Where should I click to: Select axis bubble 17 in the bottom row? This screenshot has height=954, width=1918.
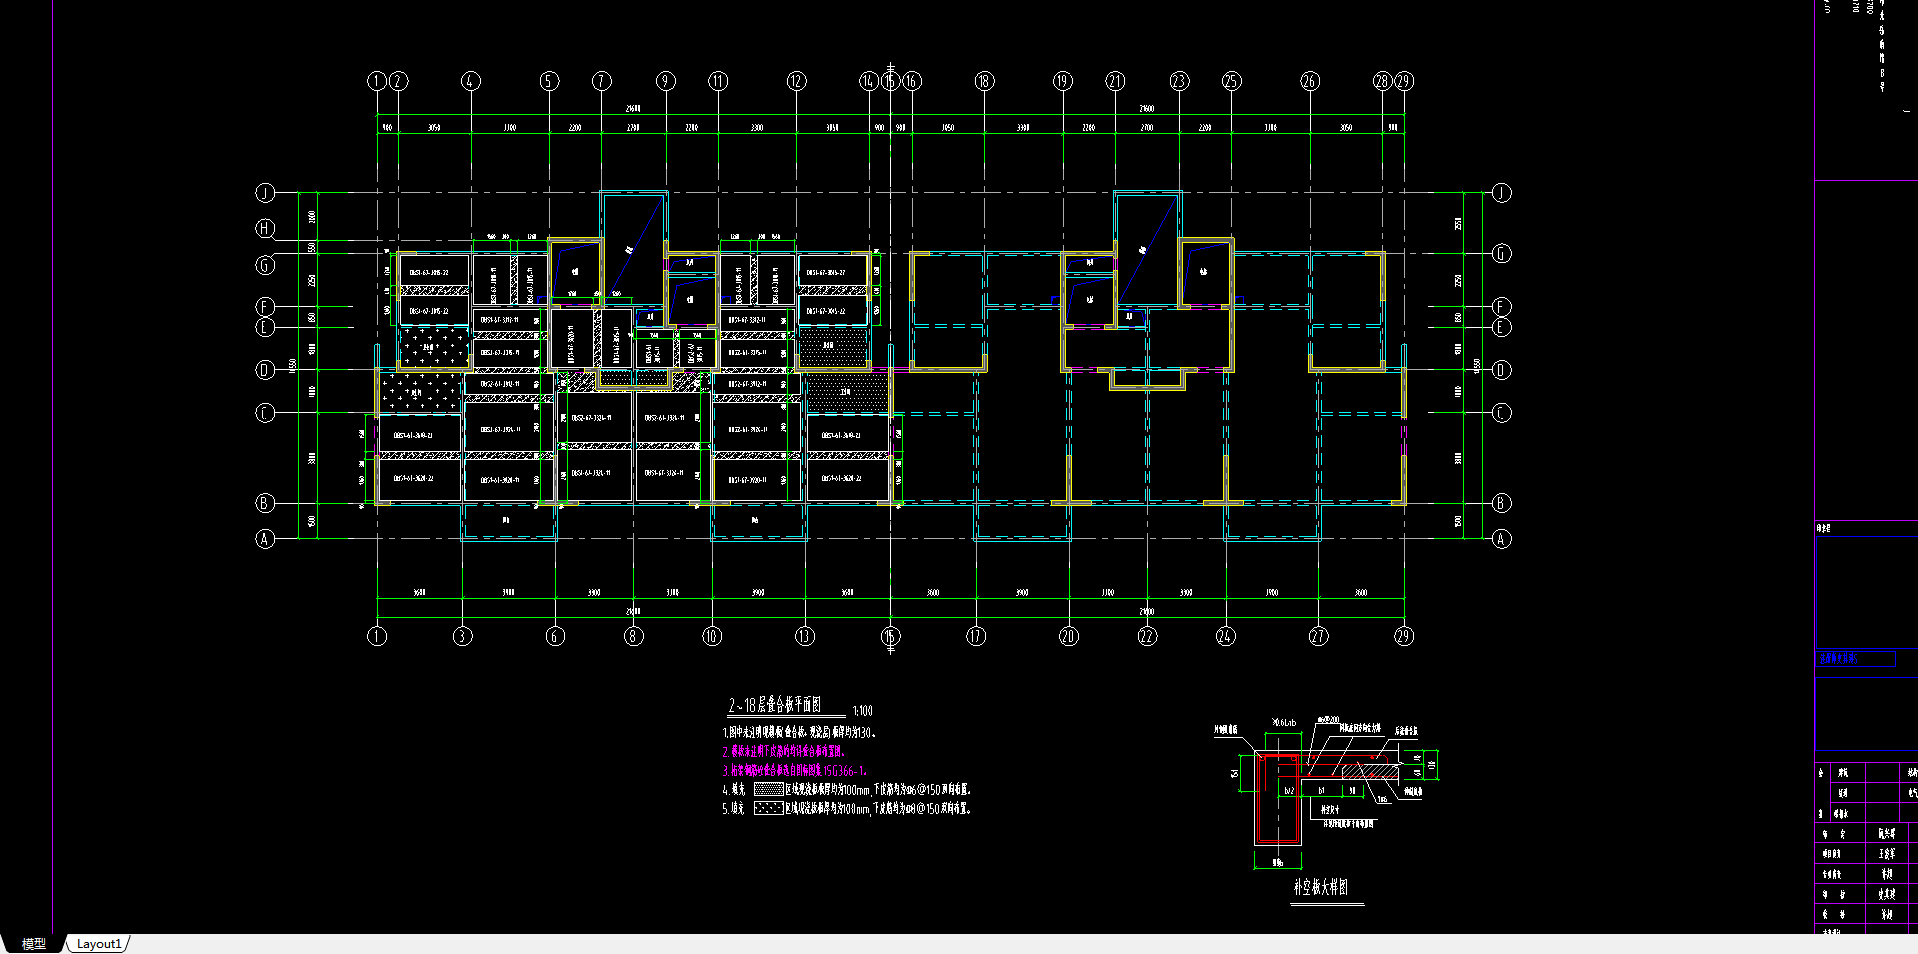tap(976, 636)
